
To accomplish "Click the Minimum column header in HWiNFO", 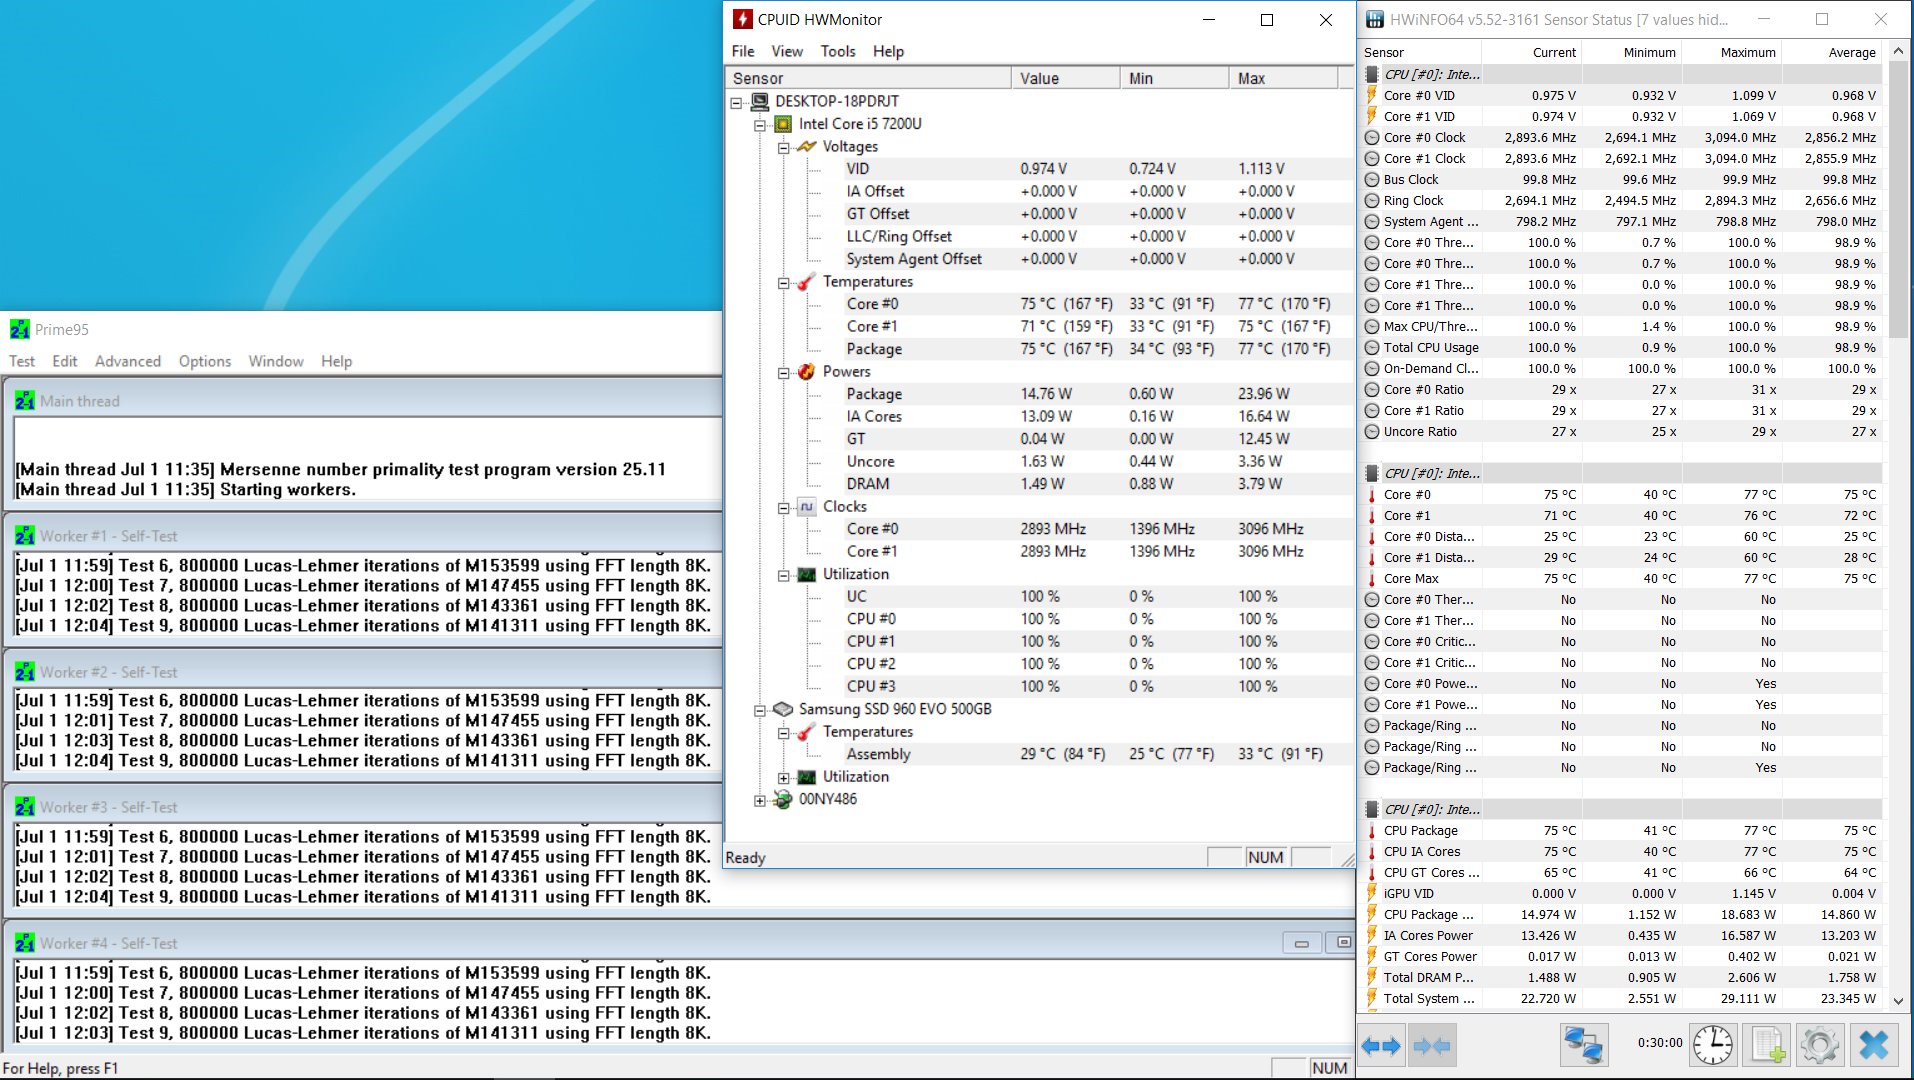I will 1632,52.
